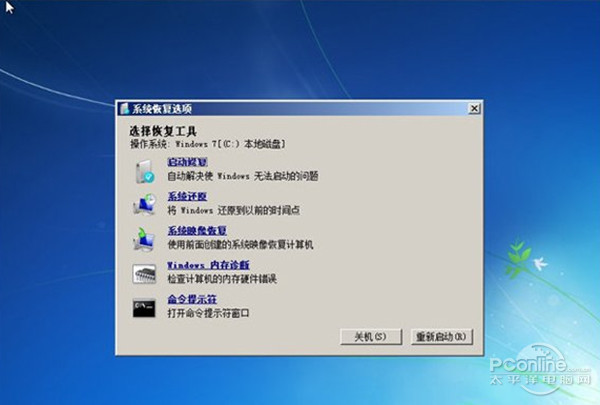Click the Startup Repair (启动修复) icon
Image resolution: width=600 pixels, height=405 pixels.
[x=144, y=171]
